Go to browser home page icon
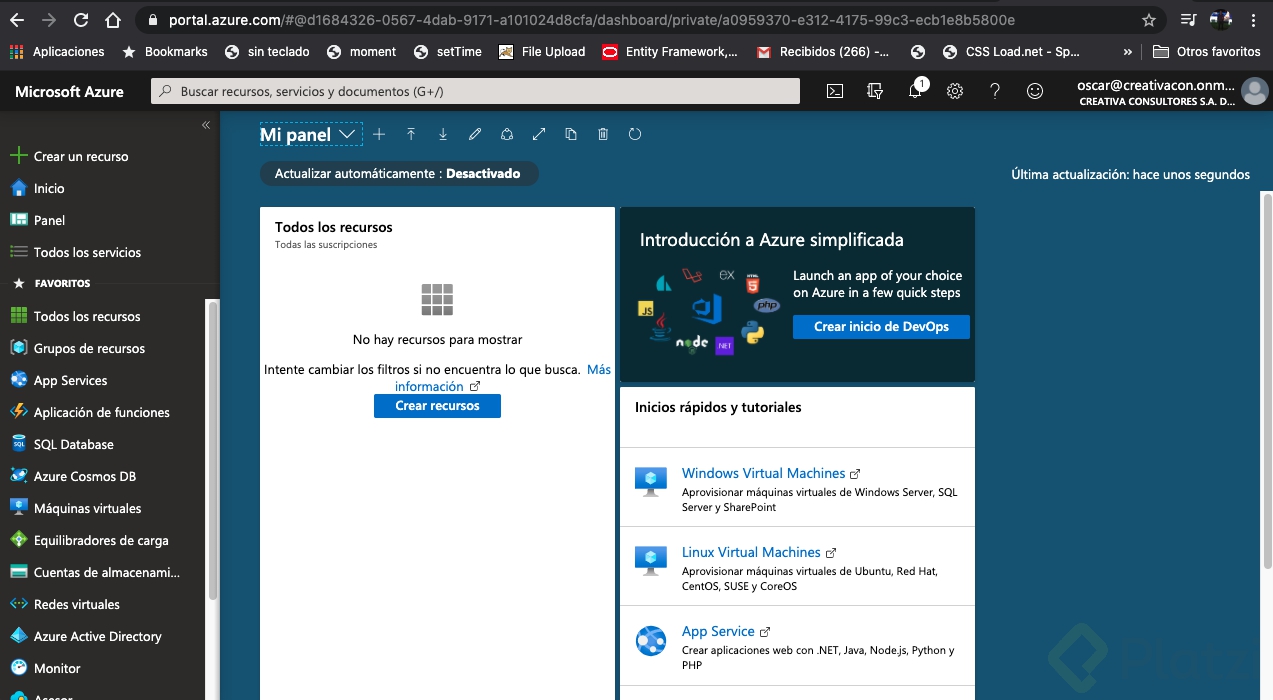Screen dimensions: 1273x700 tap(113, 20)
